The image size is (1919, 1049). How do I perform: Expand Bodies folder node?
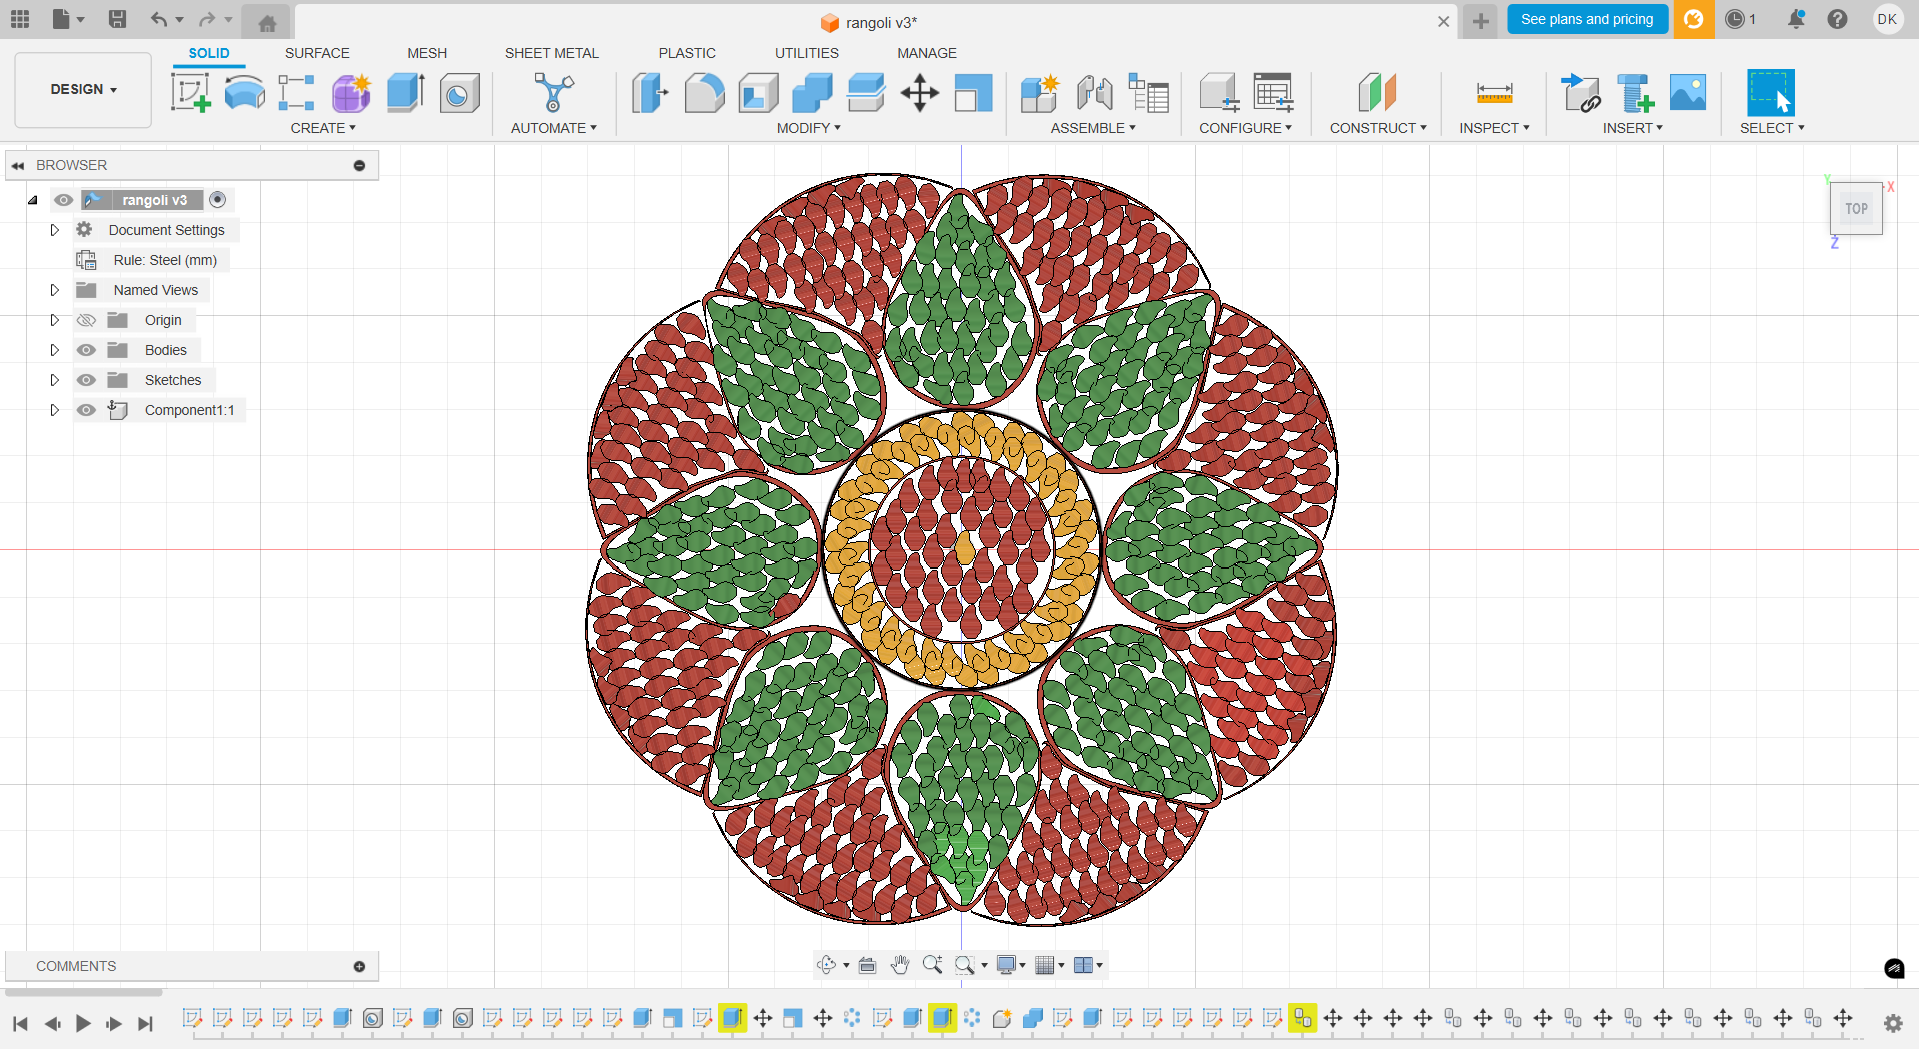pyautogui.click(x=55, y=350)
